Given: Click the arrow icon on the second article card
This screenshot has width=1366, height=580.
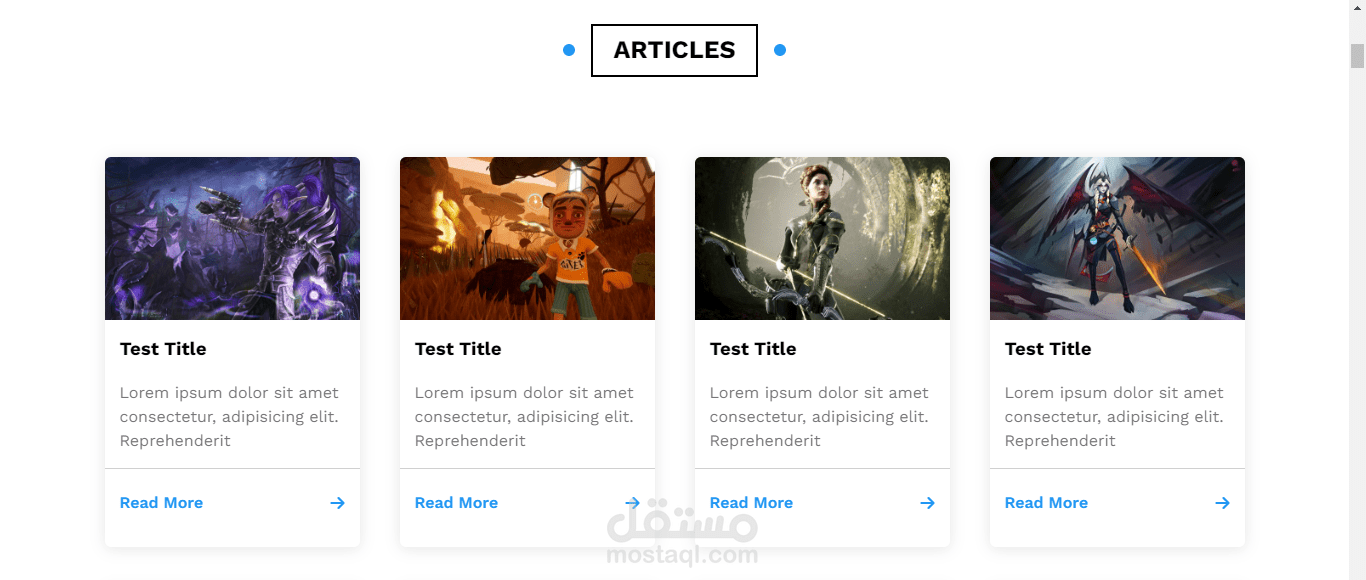Looking at the screenshot, I should point(632,503).
